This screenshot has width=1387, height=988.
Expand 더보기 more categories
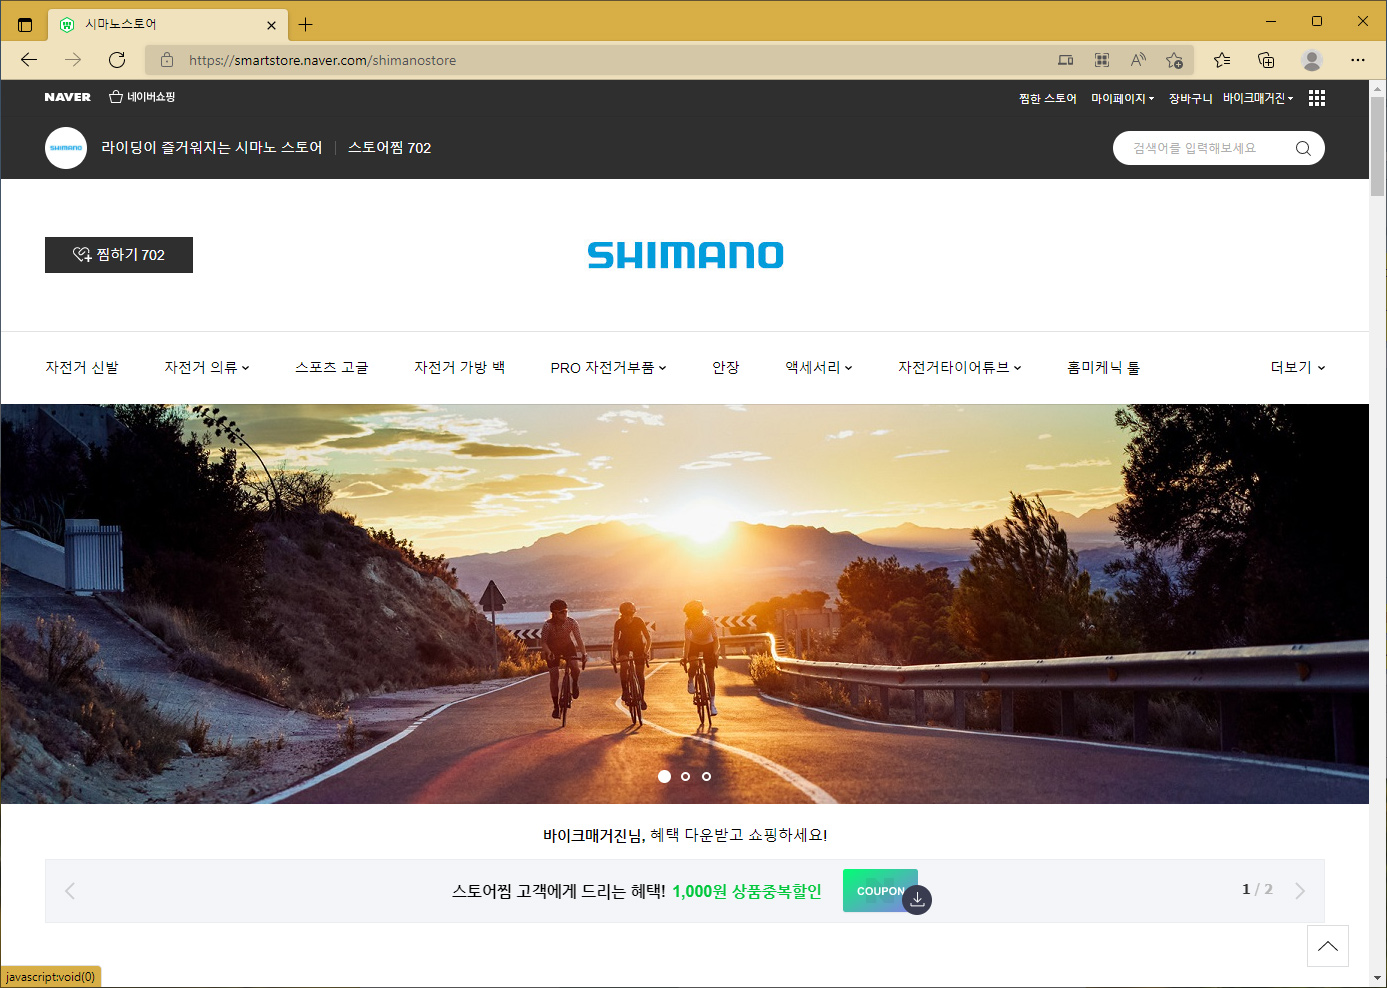pyautogui.click(x=1298, y=368)
